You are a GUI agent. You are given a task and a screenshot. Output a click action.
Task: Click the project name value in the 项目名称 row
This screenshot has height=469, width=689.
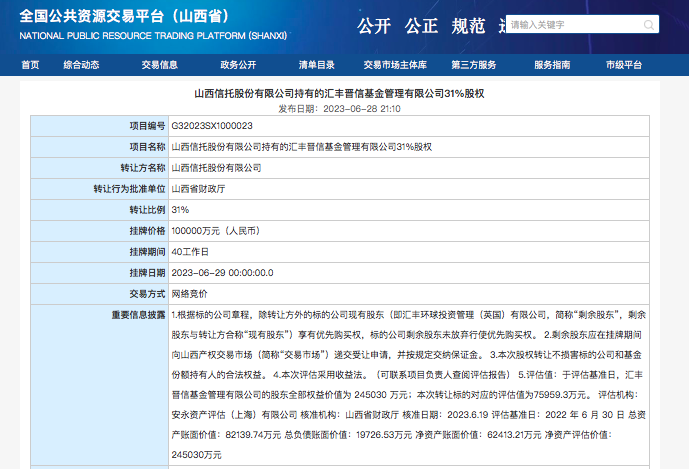(301, 147)
